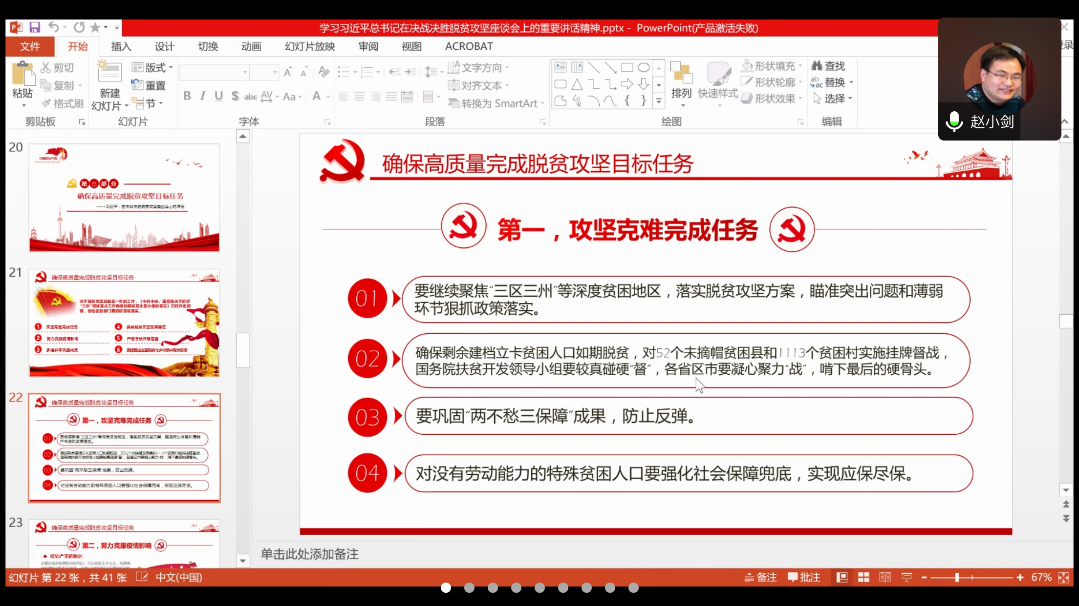Click the Reset slide icon
Screen dimensions: 1079x606
point(148,85)
